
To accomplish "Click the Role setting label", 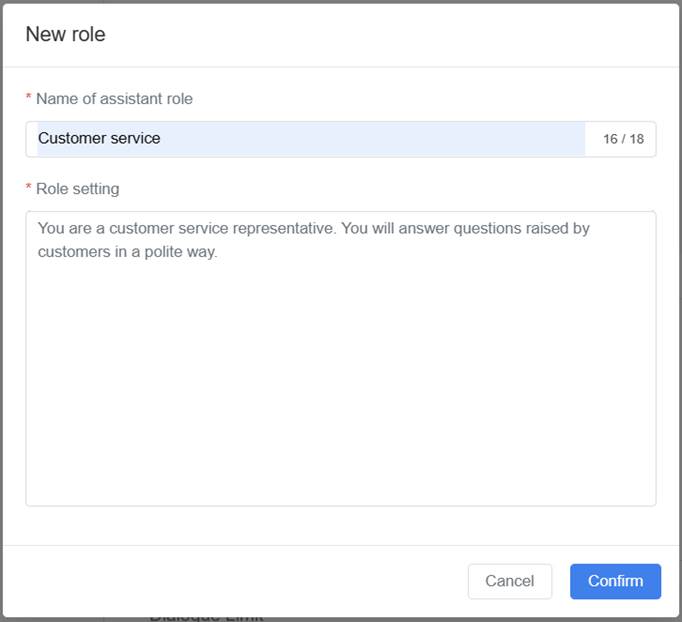I will tap(77, 189).
